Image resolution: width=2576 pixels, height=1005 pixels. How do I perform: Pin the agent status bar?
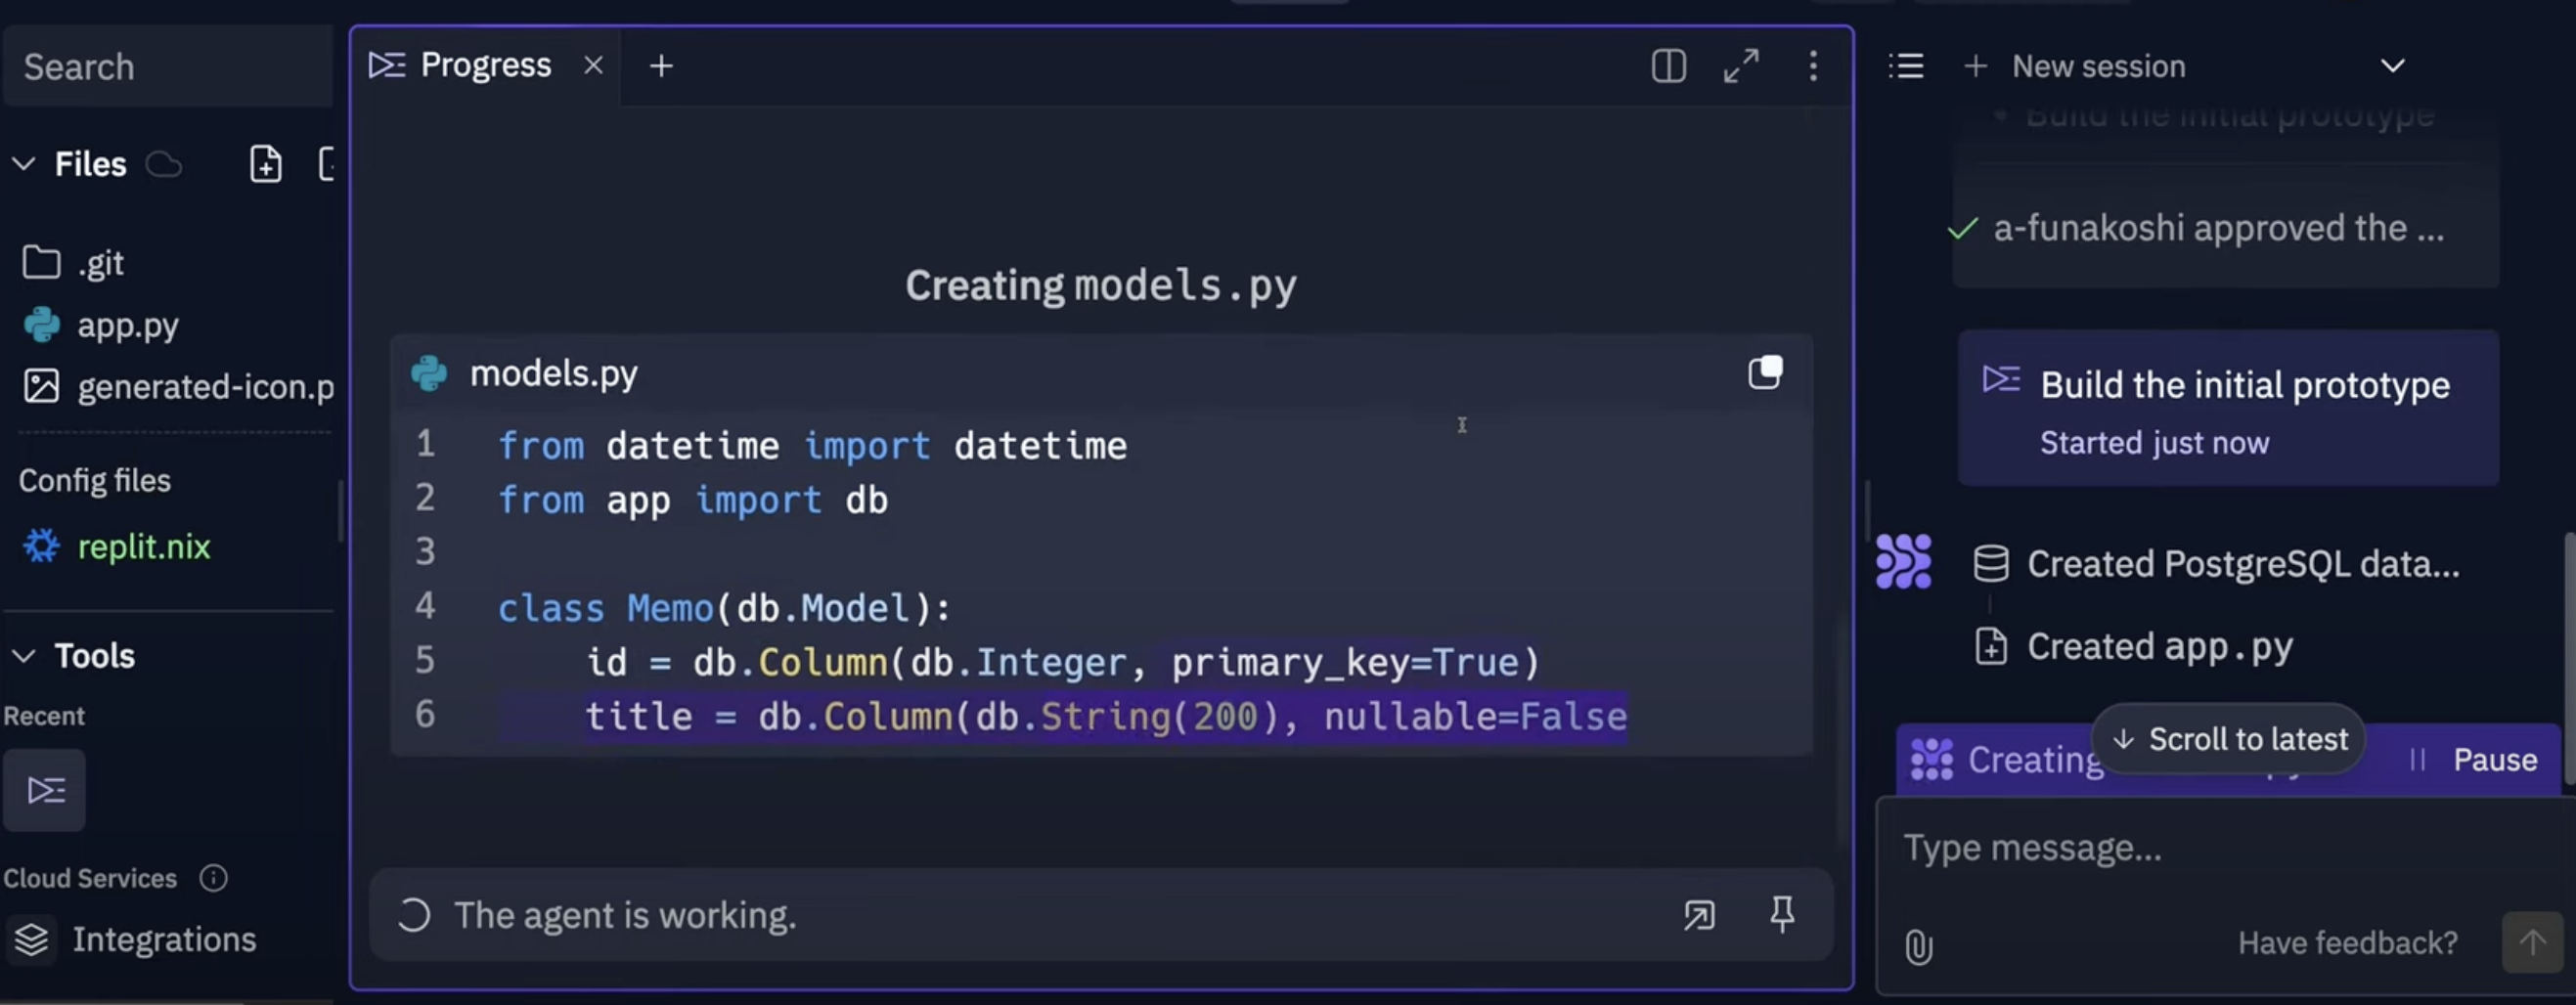pos(1782,914)
